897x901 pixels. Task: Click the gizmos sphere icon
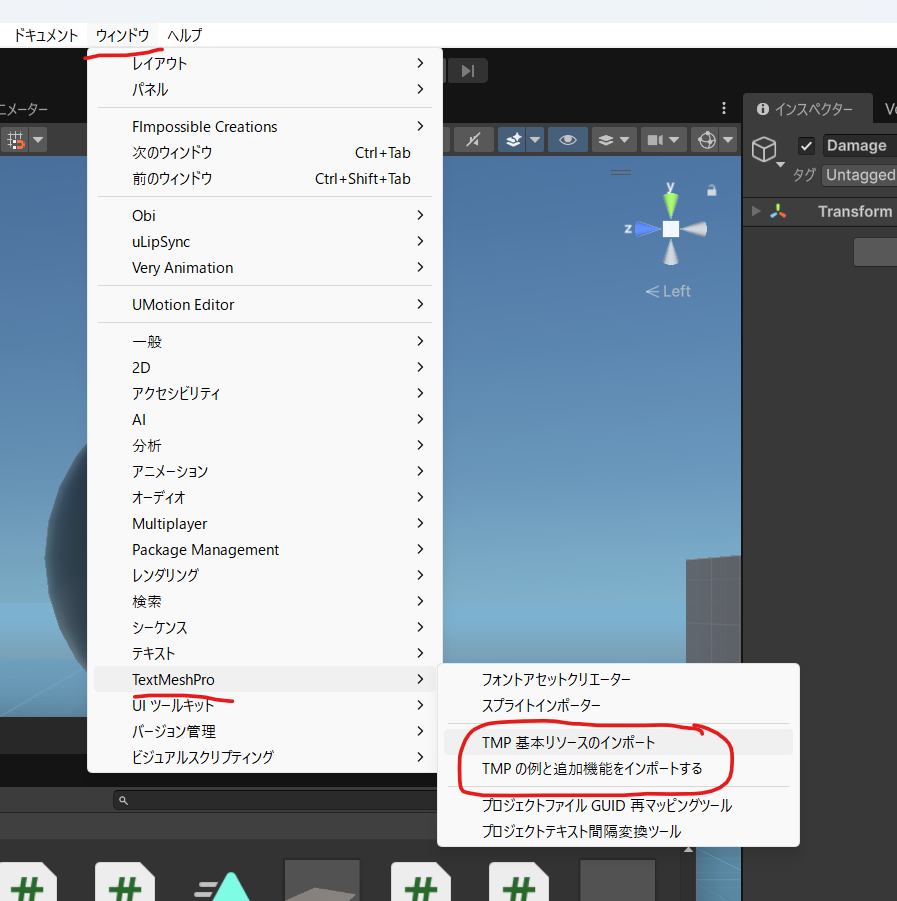click(706, 140)
